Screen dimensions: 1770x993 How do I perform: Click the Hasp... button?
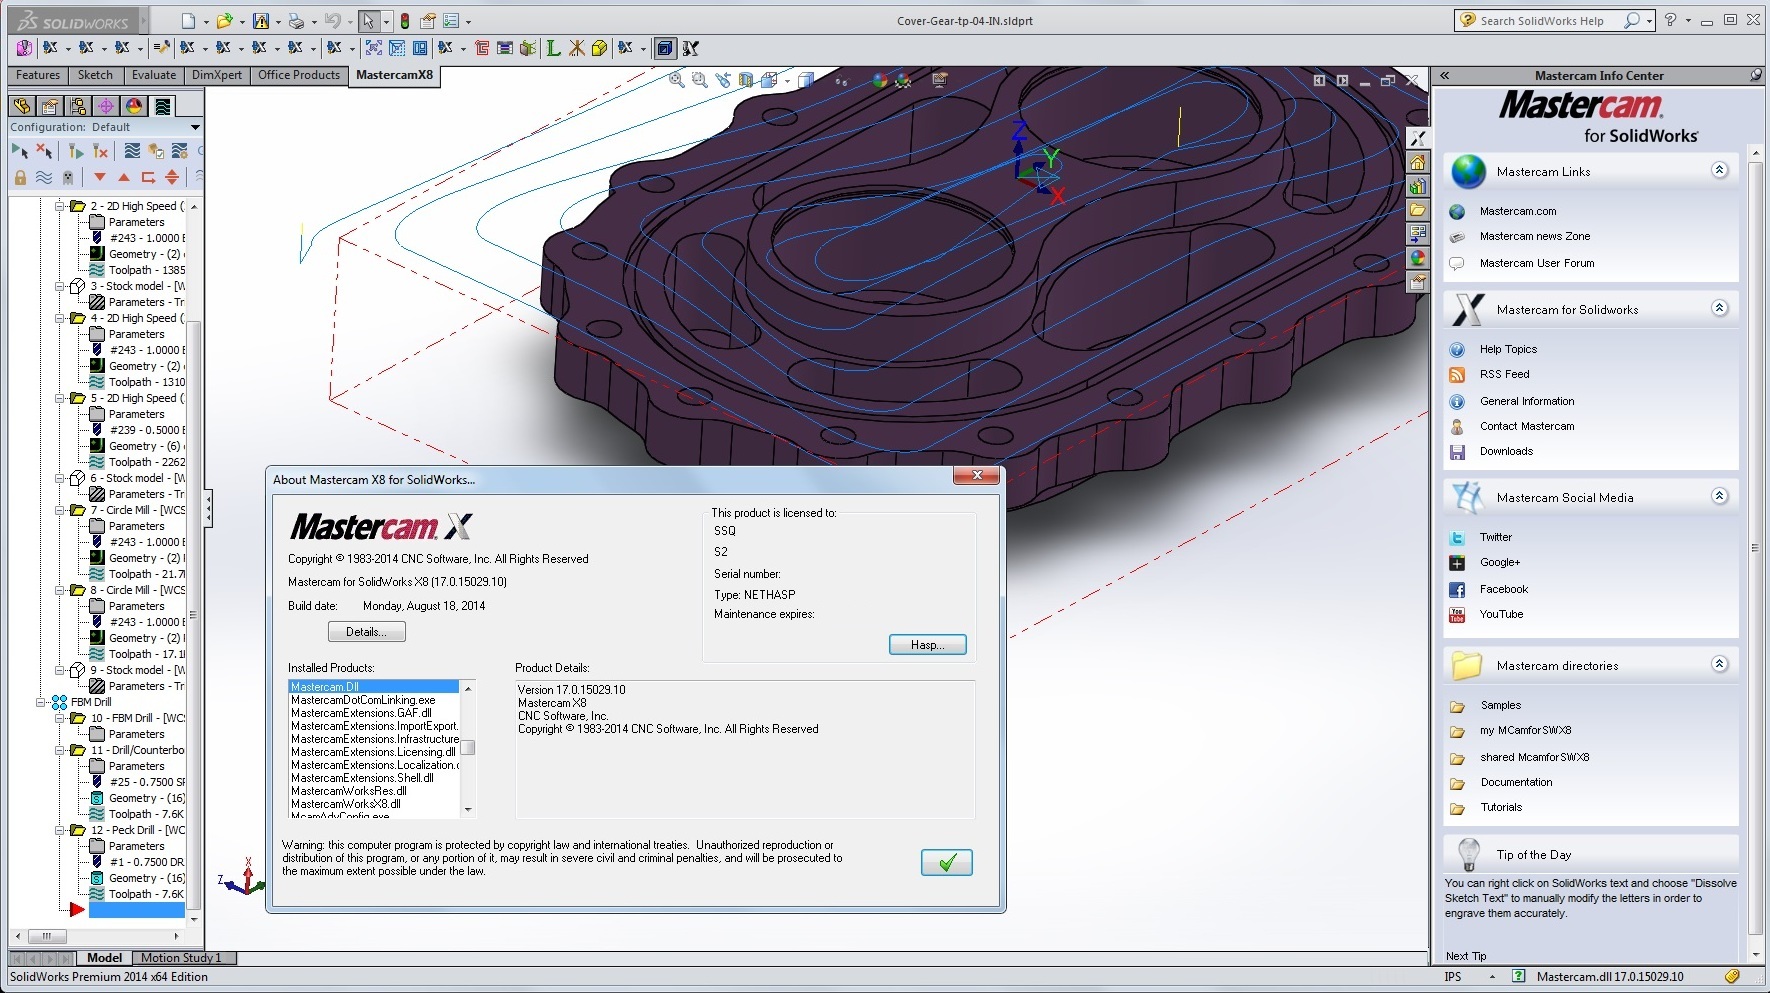click(x=928, y=645)
